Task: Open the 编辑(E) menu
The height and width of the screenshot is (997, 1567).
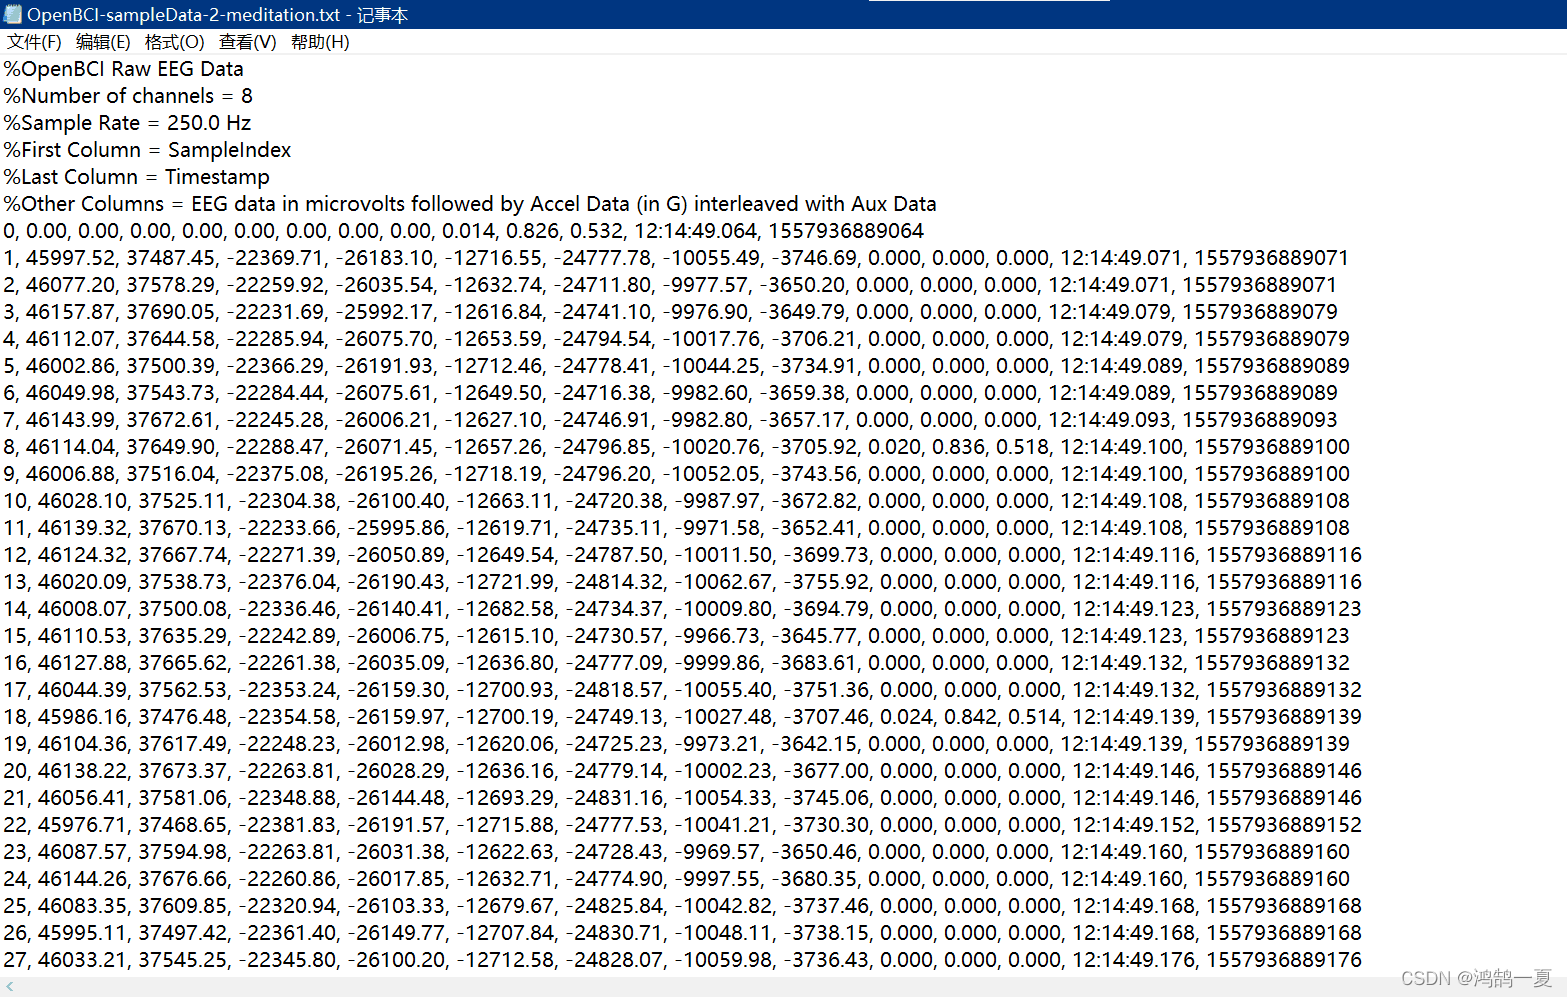Action: (x=103, y=42)
